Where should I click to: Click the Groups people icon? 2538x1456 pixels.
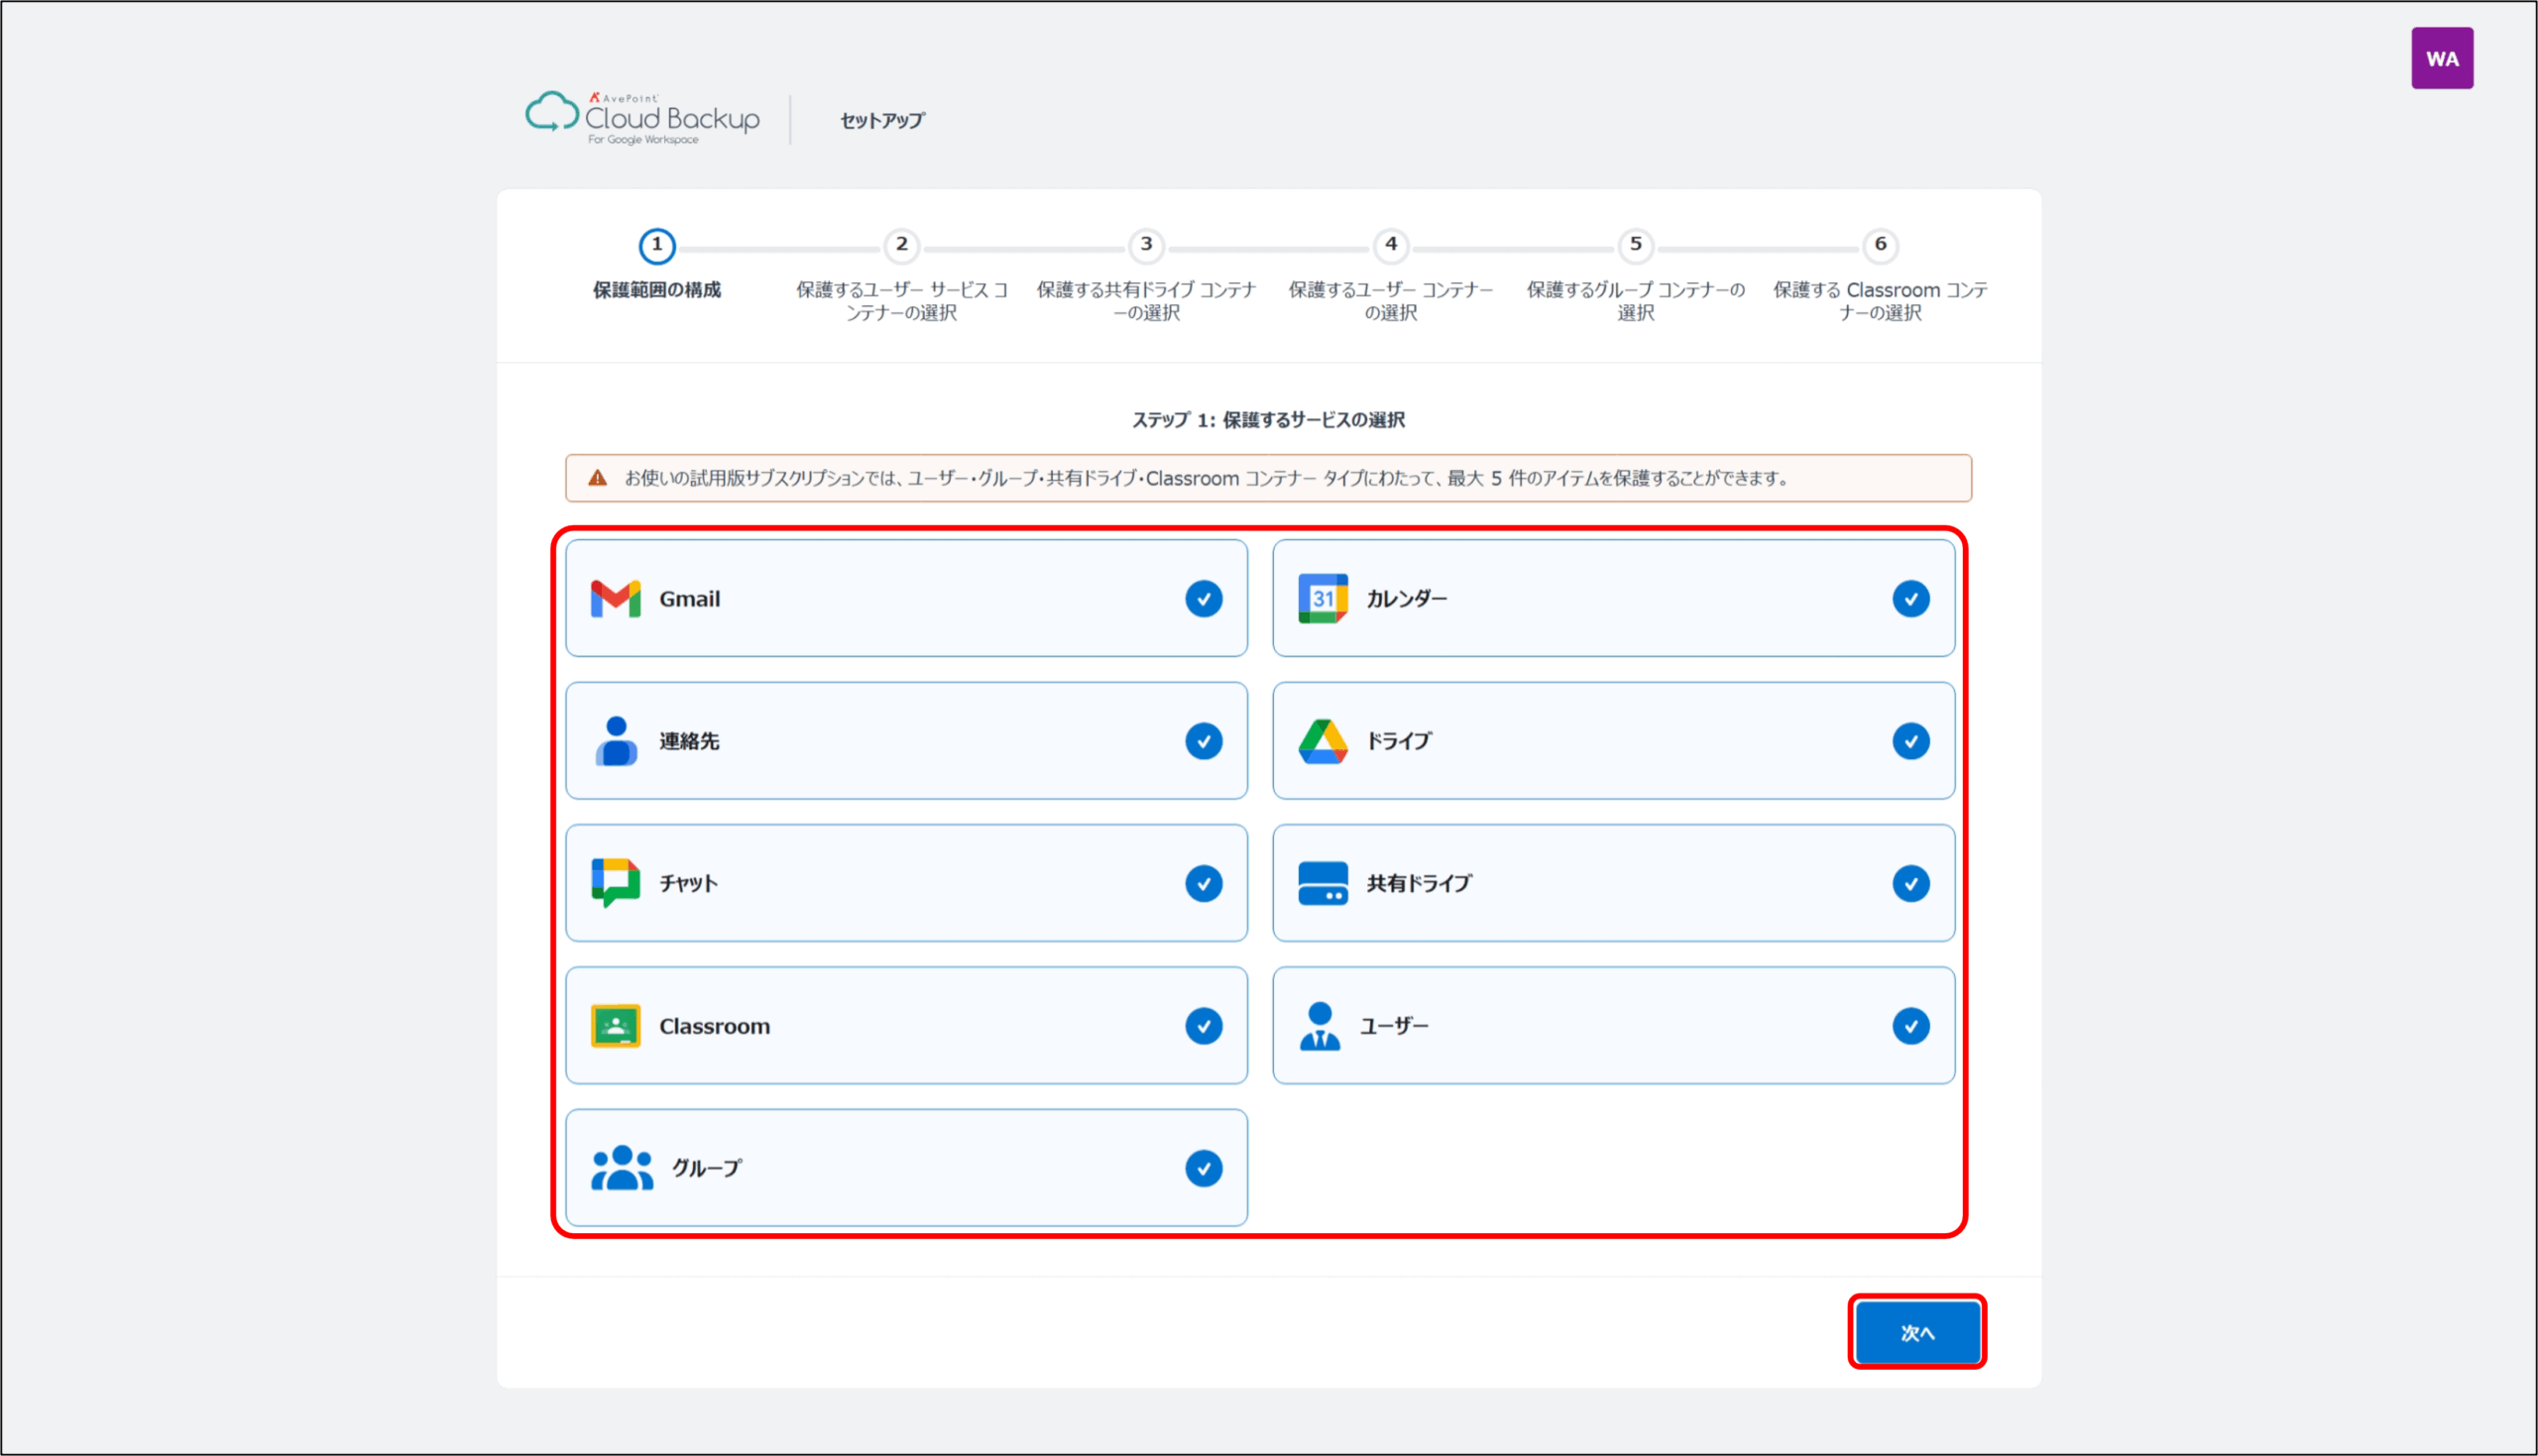tap(622, 1168)
